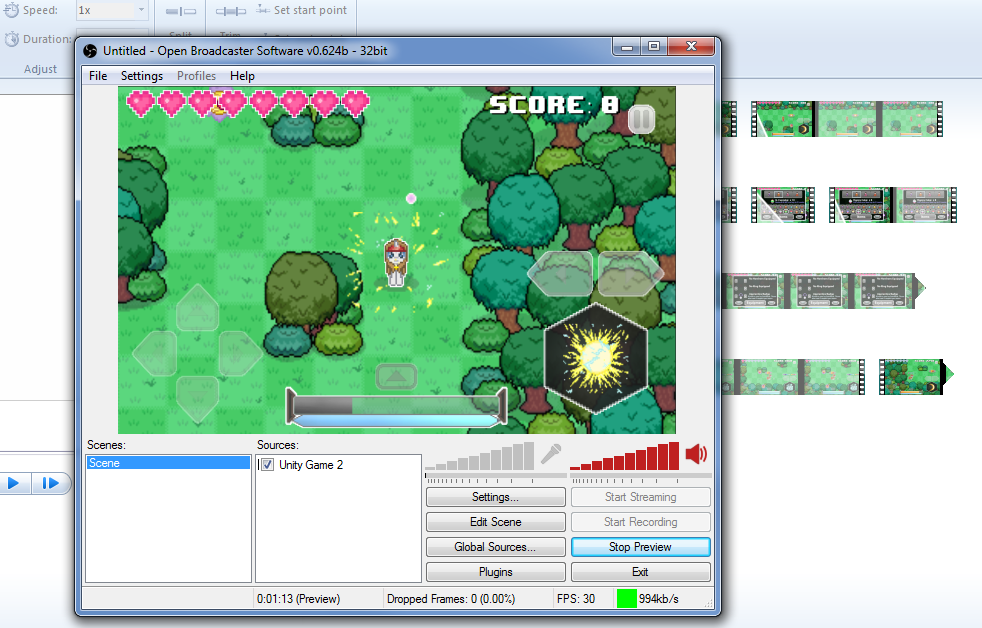
Task: Click FPS: 30 status text
Action: [x=576, y=599]
